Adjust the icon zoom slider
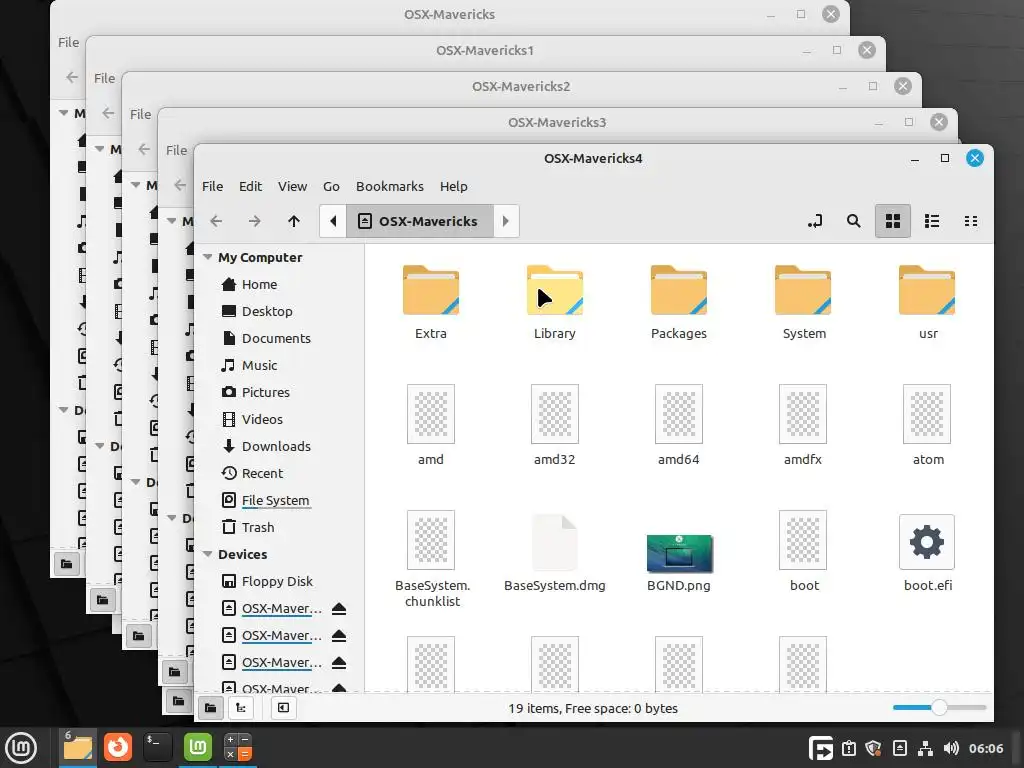The width and height of the screenshot is (1024, 768). [939, 707]
